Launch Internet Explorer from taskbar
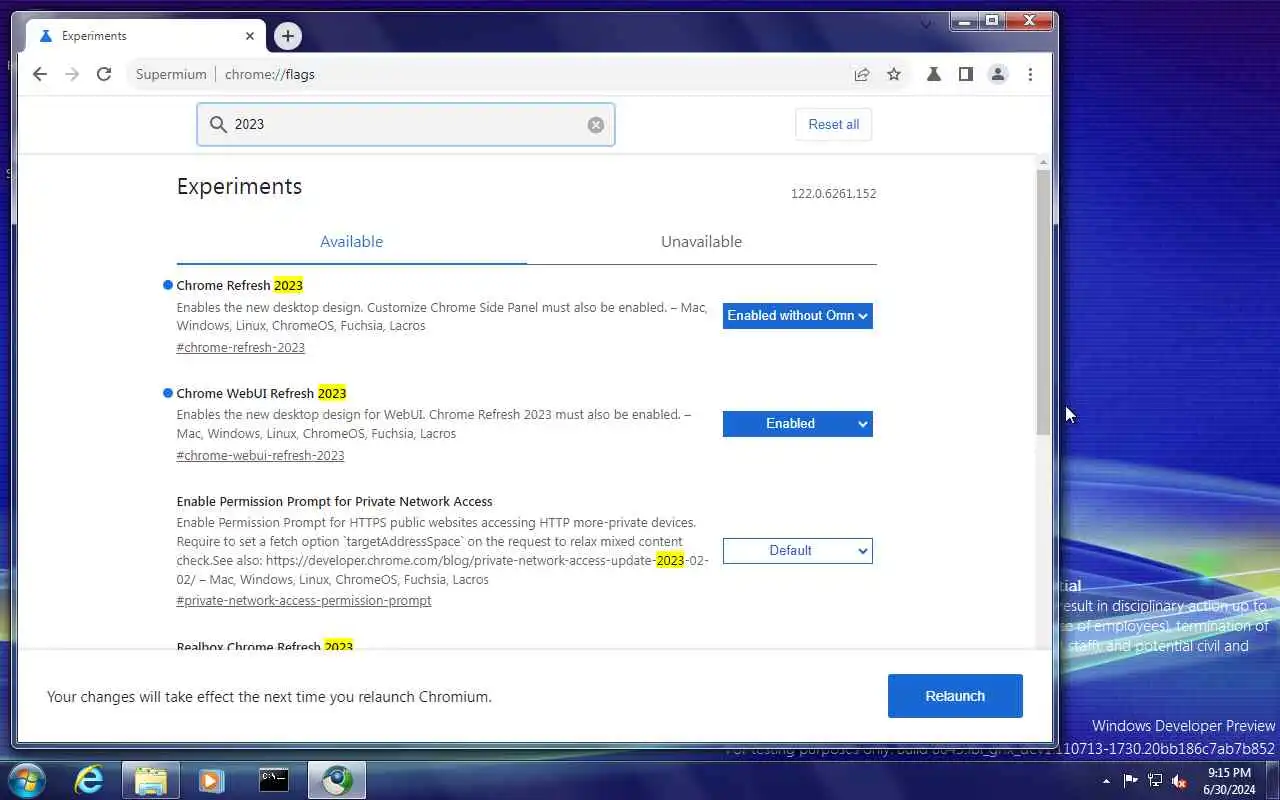This screenshot has height=800, width=1280. [89, 780]
